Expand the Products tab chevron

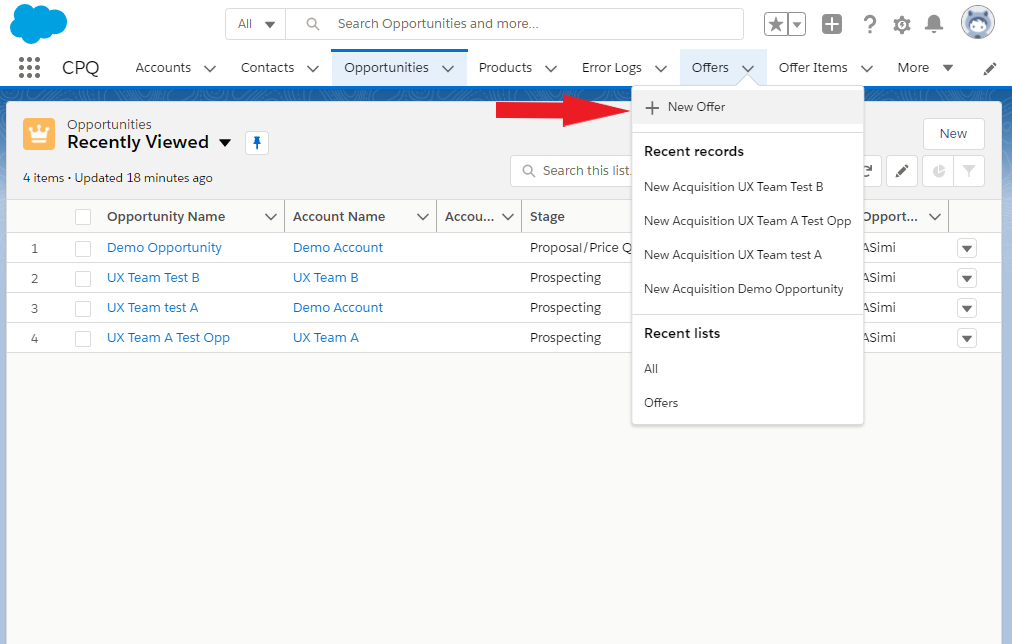(551, 68)
